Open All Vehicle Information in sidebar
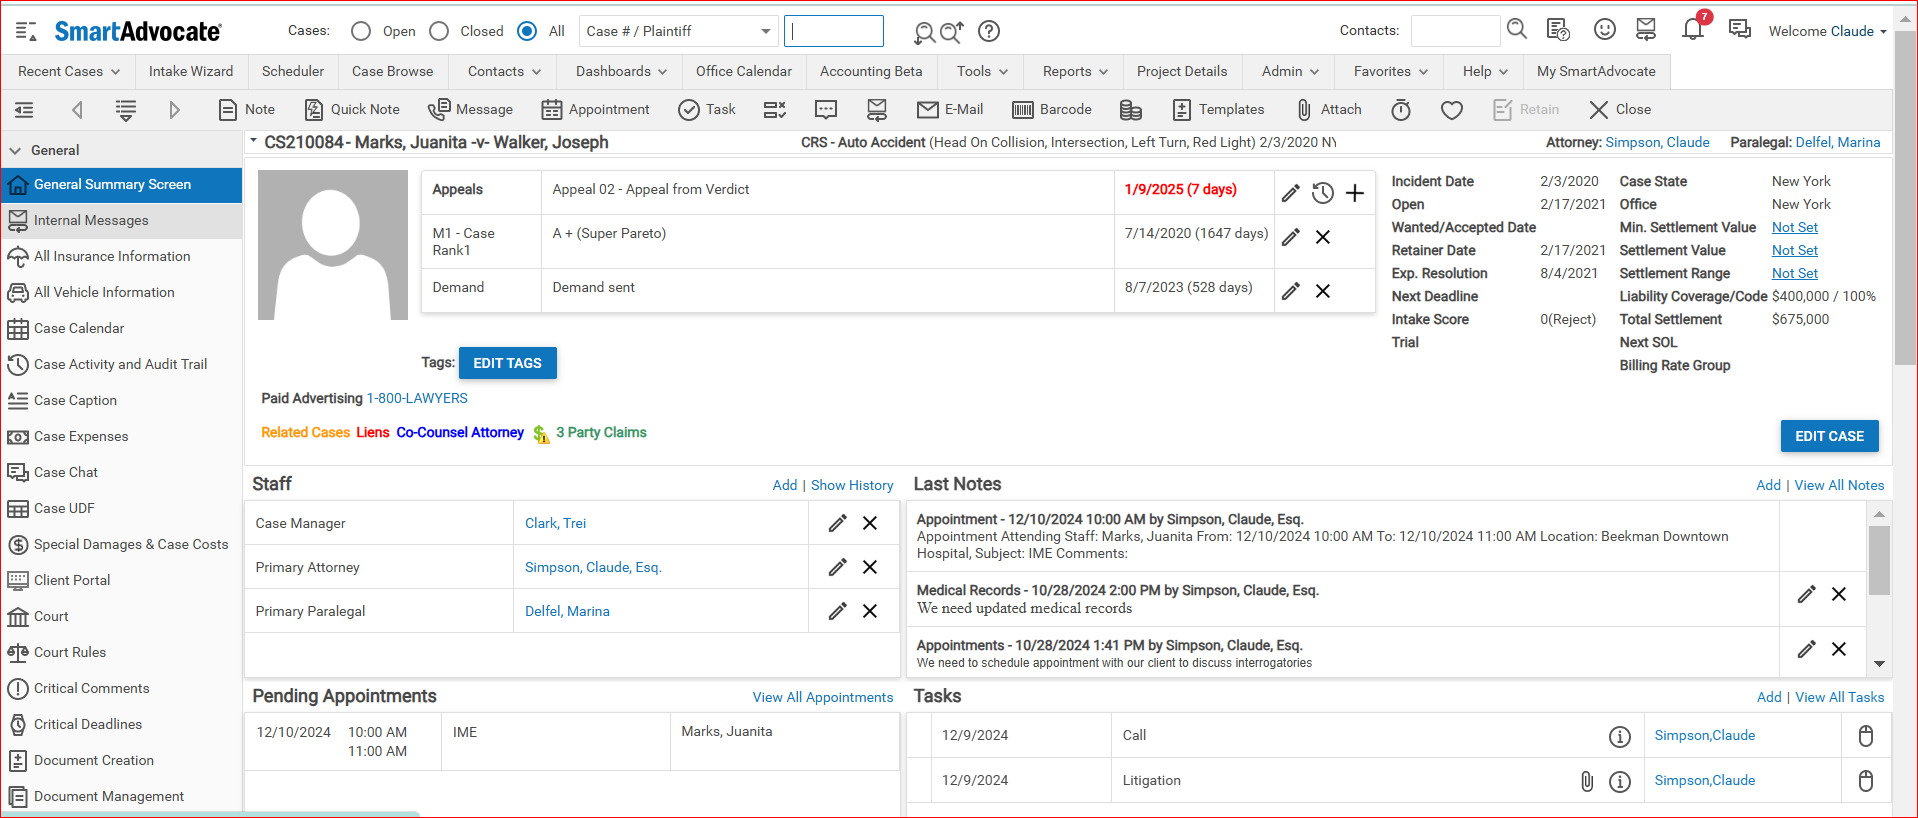The image size is (1918, 818). 121,292
